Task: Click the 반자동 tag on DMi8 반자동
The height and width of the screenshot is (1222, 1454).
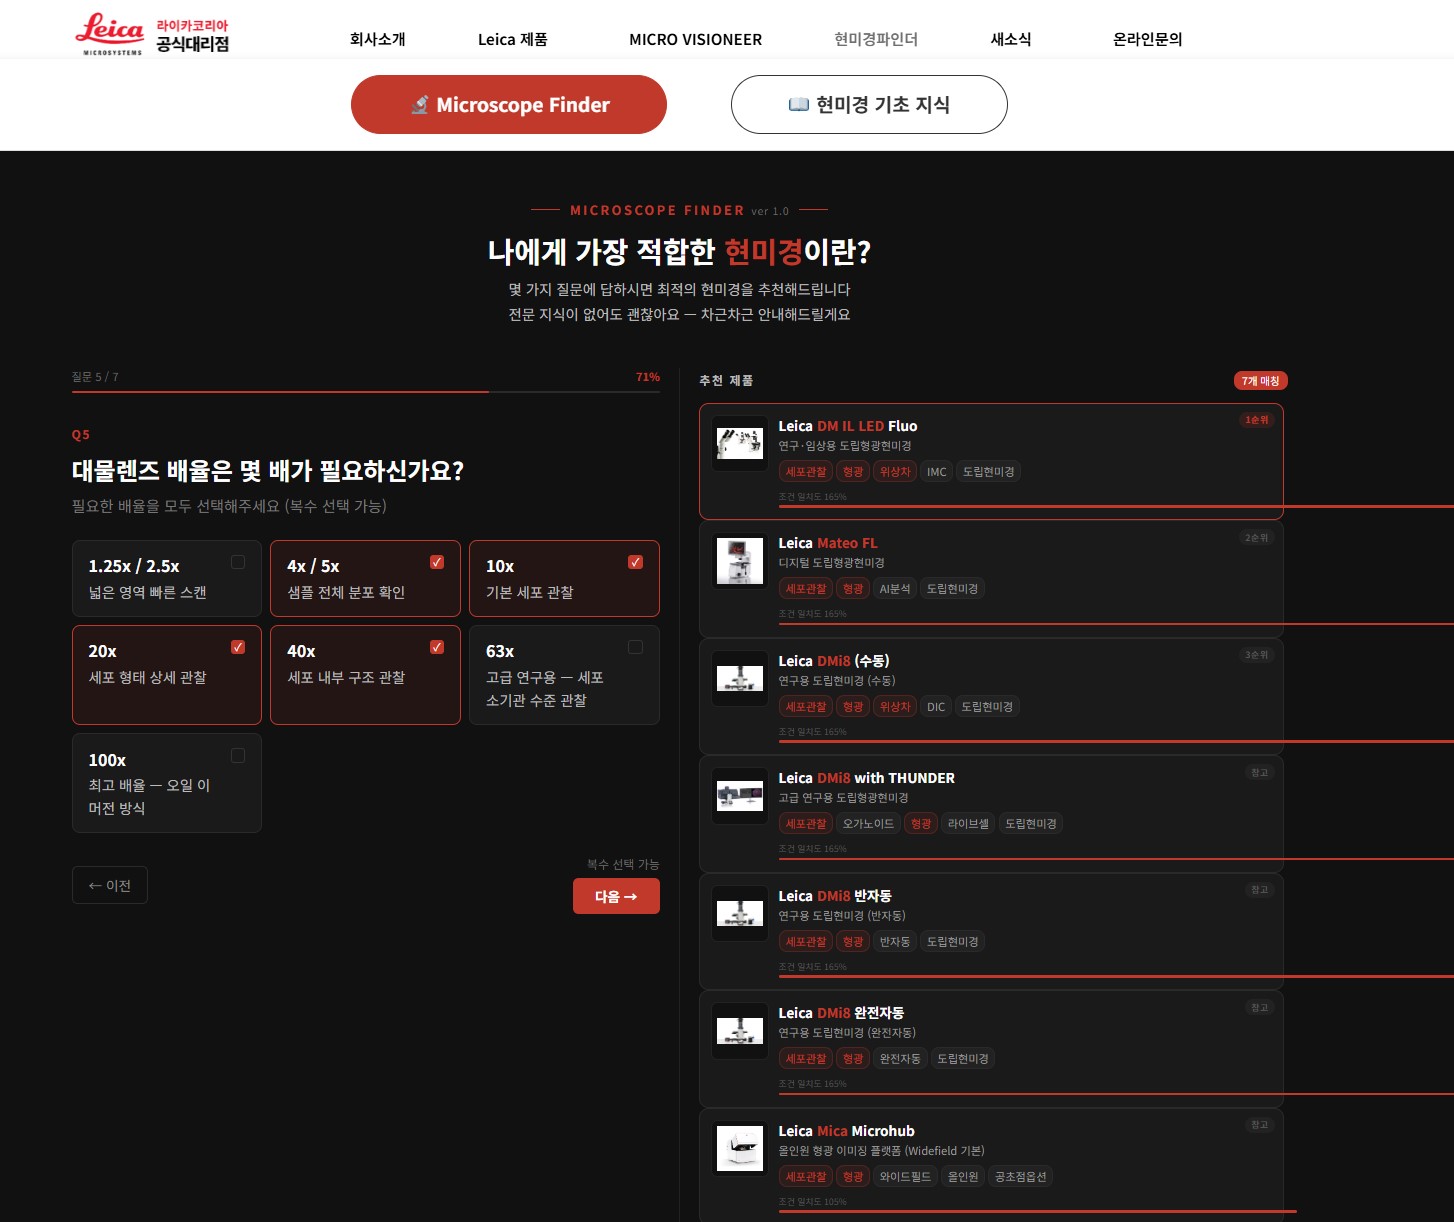Action: [895, 942]
